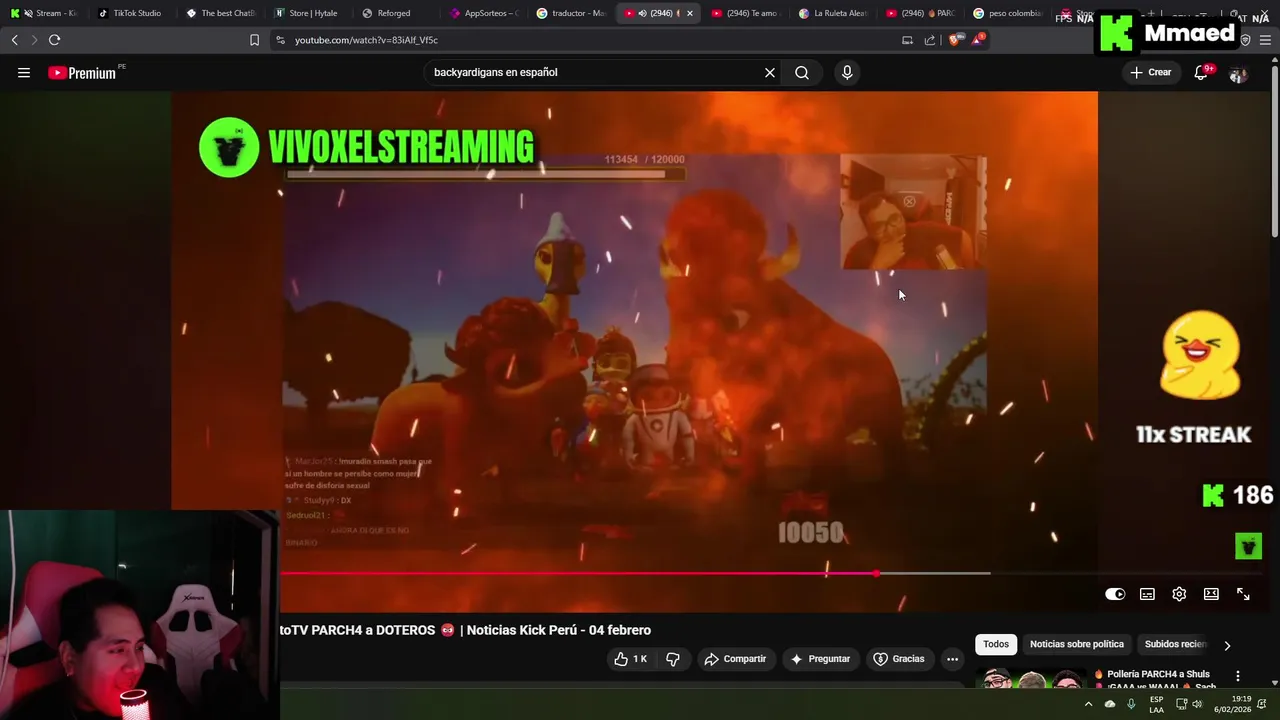Close the active YouTube (2946) tab
Image resolution: width=1280 pixels, height=720 pixels.
click(x=689, y=13)
